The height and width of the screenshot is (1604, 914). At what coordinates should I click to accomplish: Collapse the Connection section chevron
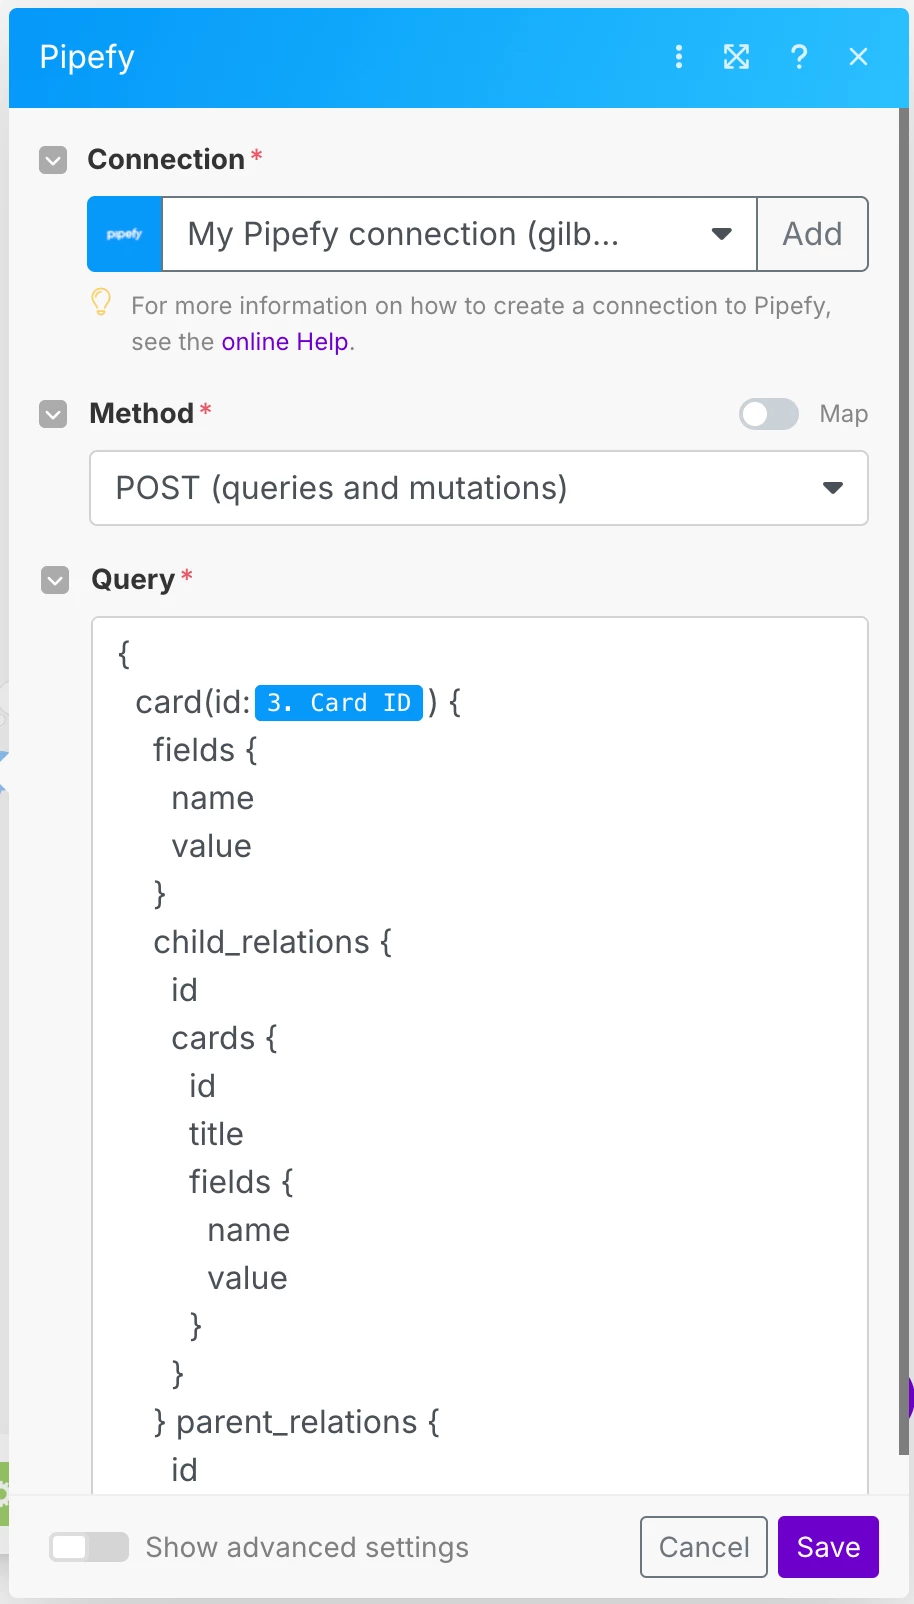click(53, 160)
